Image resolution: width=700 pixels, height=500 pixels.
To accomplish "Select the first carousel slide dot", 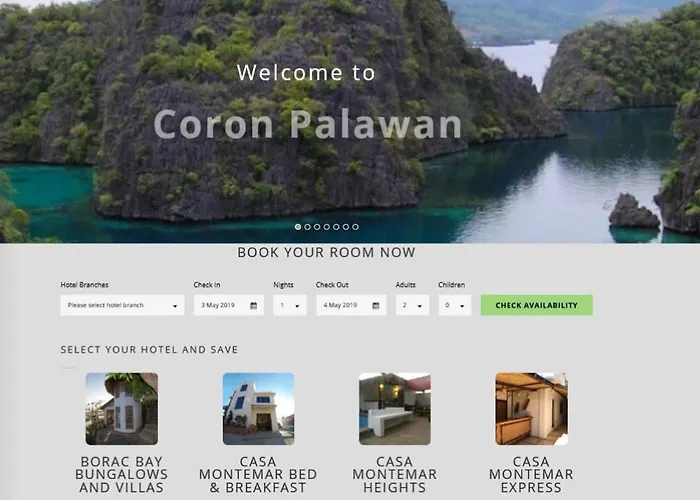I will coord(298,227).
